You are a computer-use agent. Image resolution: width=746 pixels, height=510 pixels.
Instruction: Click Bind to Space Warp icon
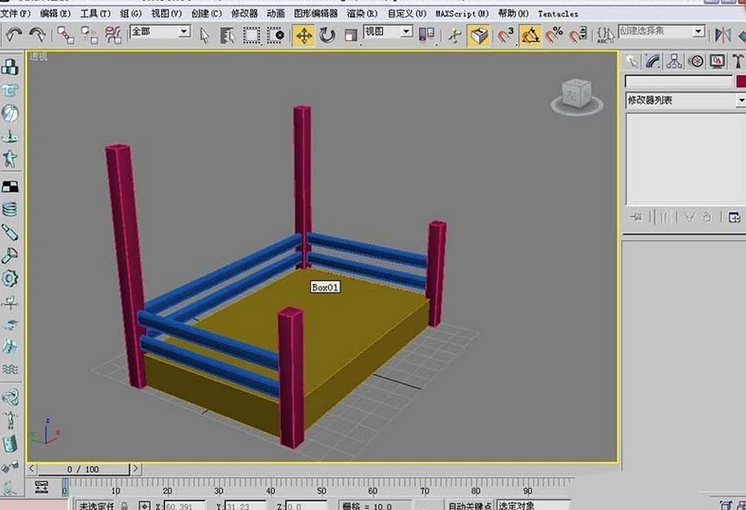pyautogui.click(x=113, y=35)
